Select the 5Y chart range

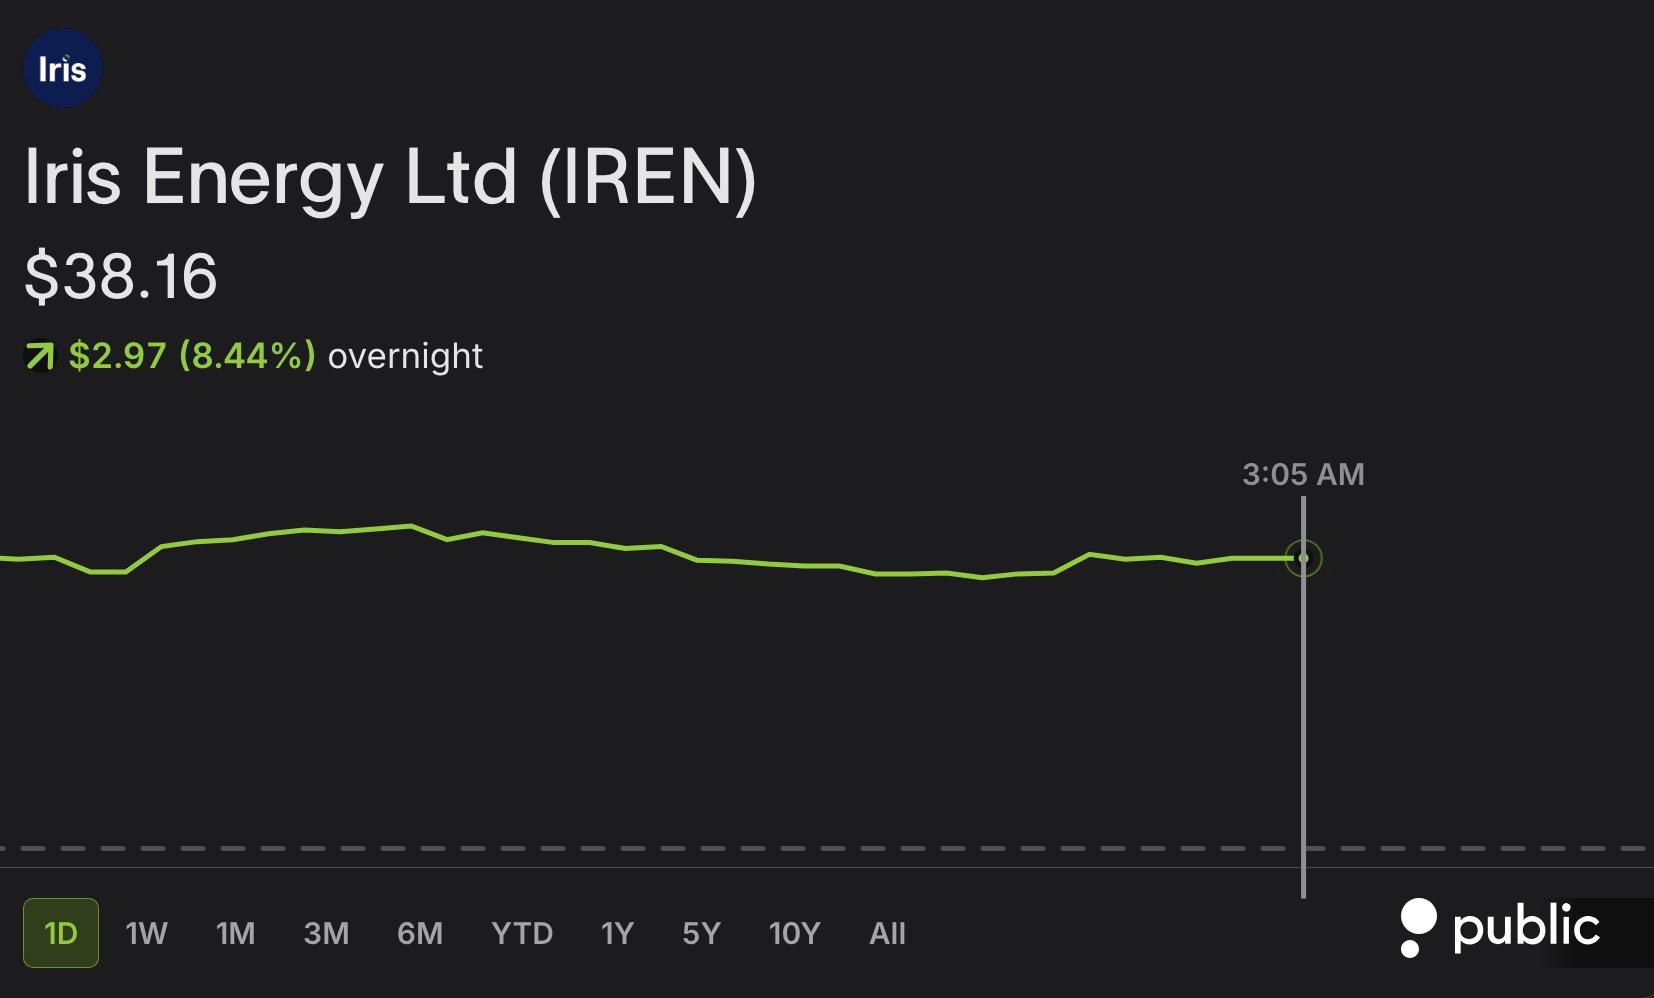coord(701,933)
